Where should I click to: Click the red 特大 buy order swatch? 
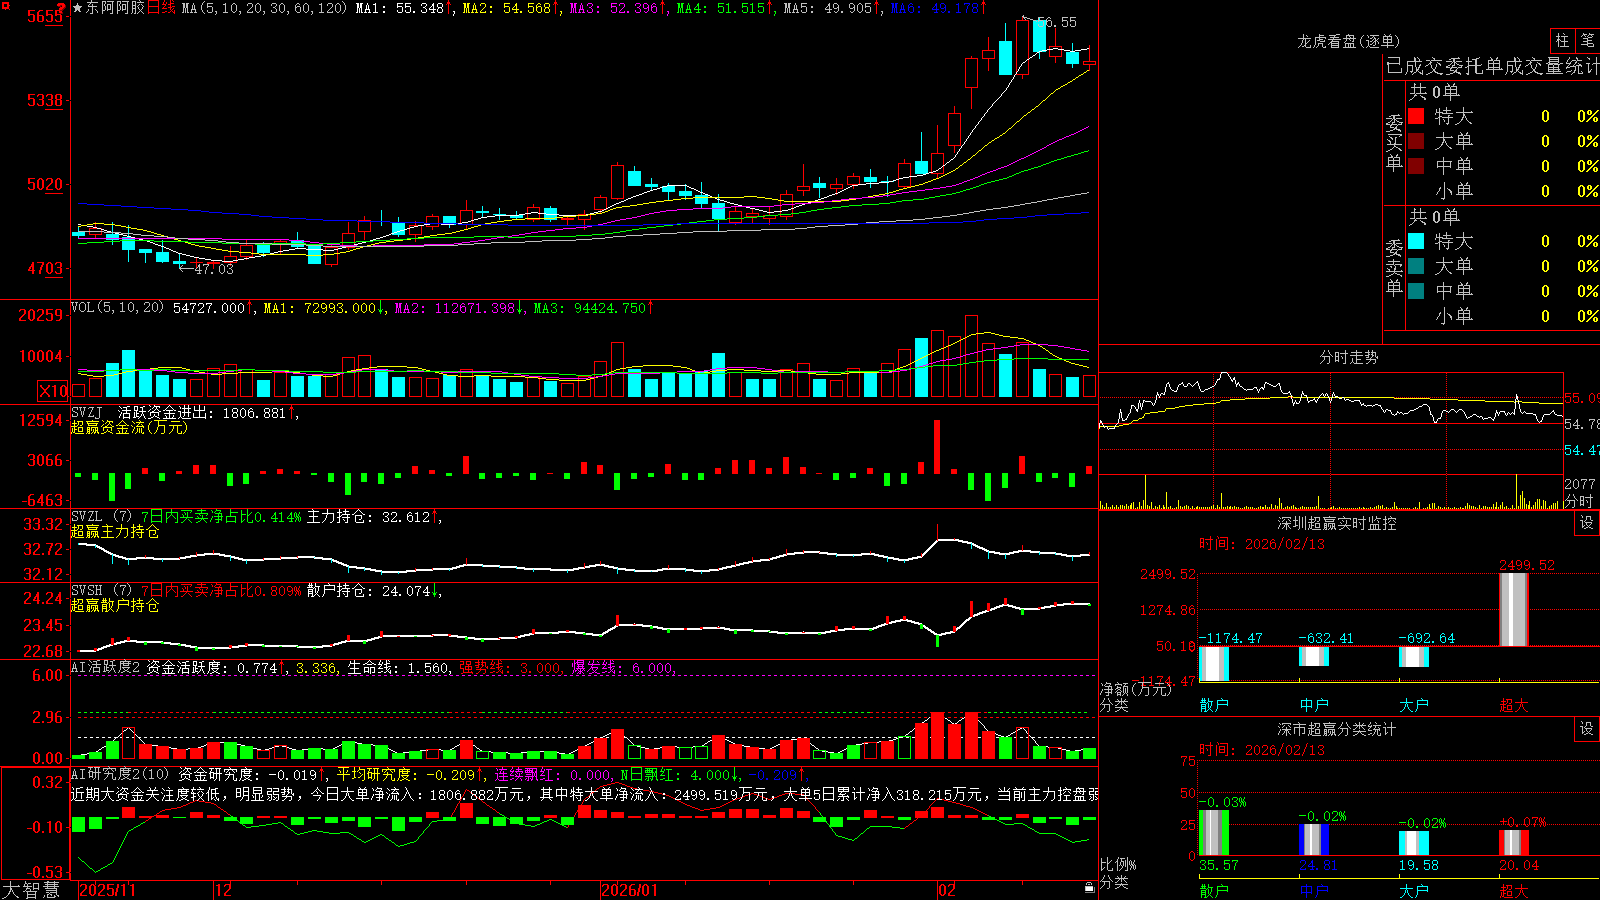(1416, 116)
